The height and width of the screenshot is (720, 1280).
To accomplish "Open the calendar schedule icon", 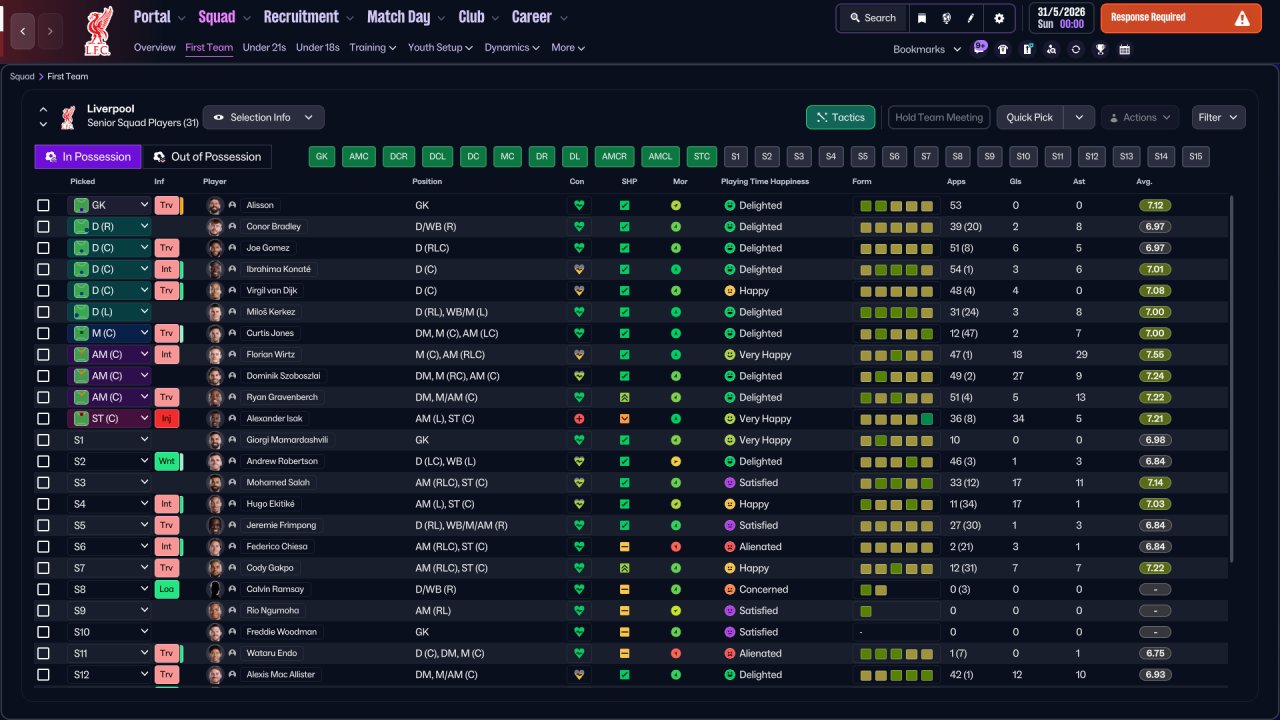I will [1124, 49].
